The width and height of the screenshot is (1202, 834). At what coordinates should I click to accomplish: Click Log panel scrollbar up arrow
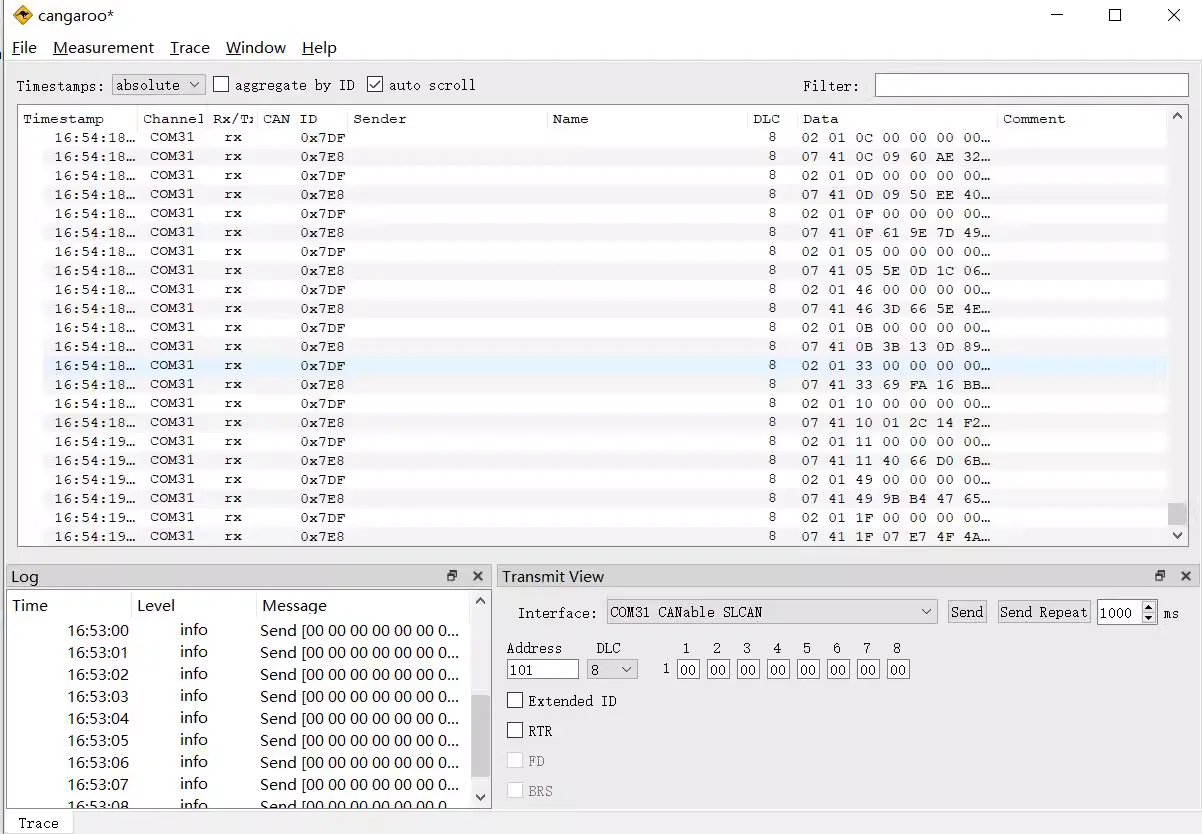(481, 601)
